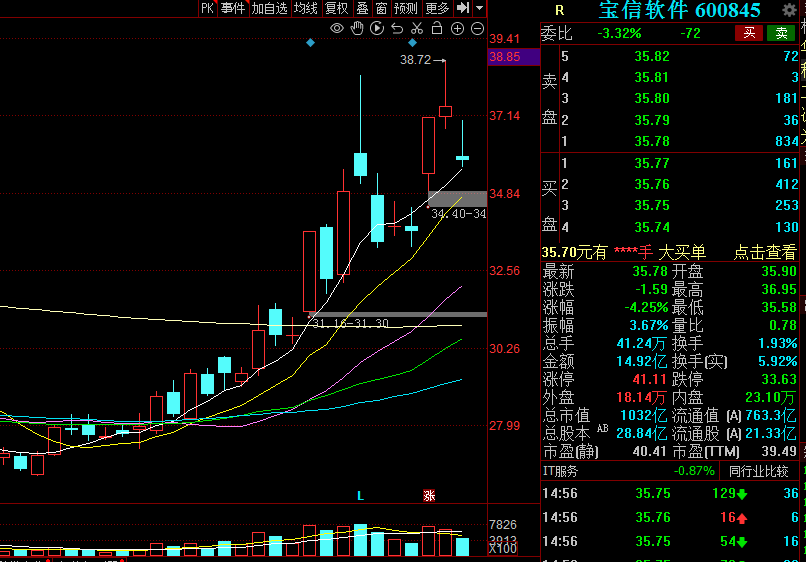Start chart replay with play icon

[377, 28]
